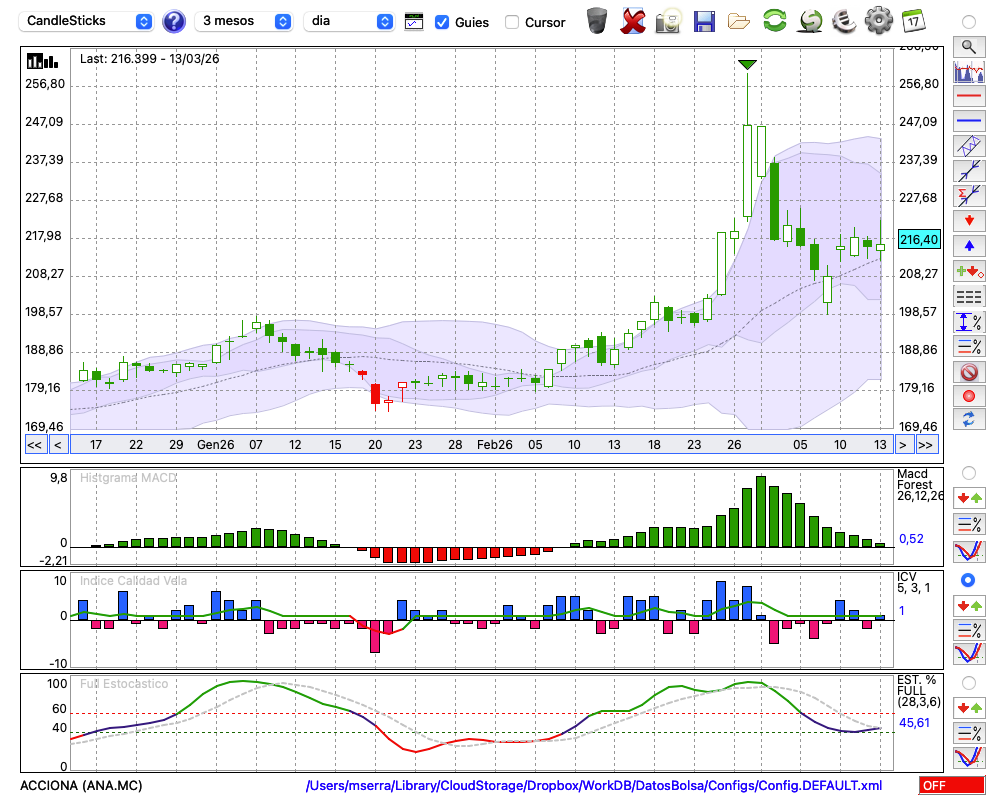Image resolution: width=1000 pixels, height=800 pixels.
Task: Select the radio button beside MACD panel
Action: pyautogui.click(x=968, y=472)
